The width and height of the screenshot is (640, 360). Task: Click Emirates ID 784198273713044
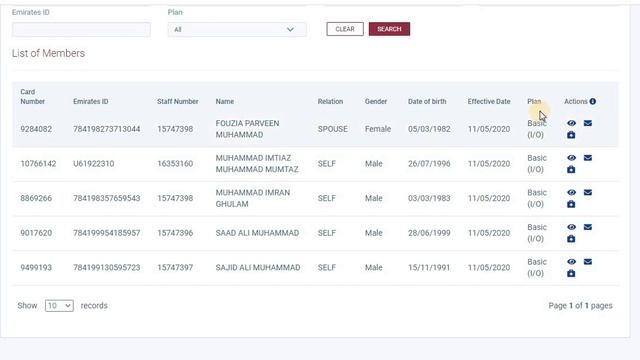click(107, 129)
